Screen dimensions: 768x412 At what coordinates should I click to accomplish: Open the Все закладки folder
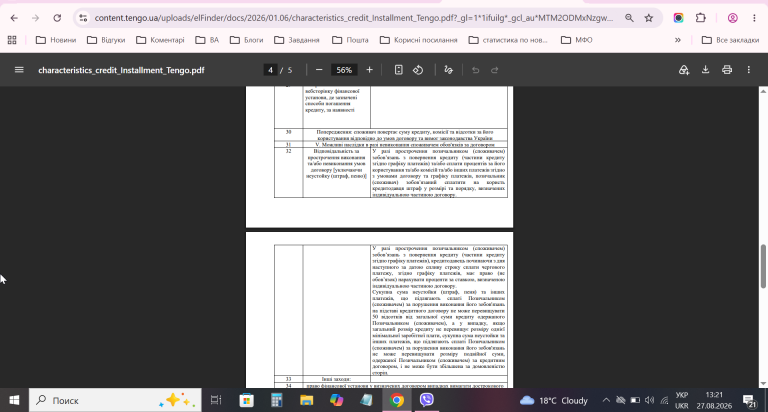(x=730, y=40)
